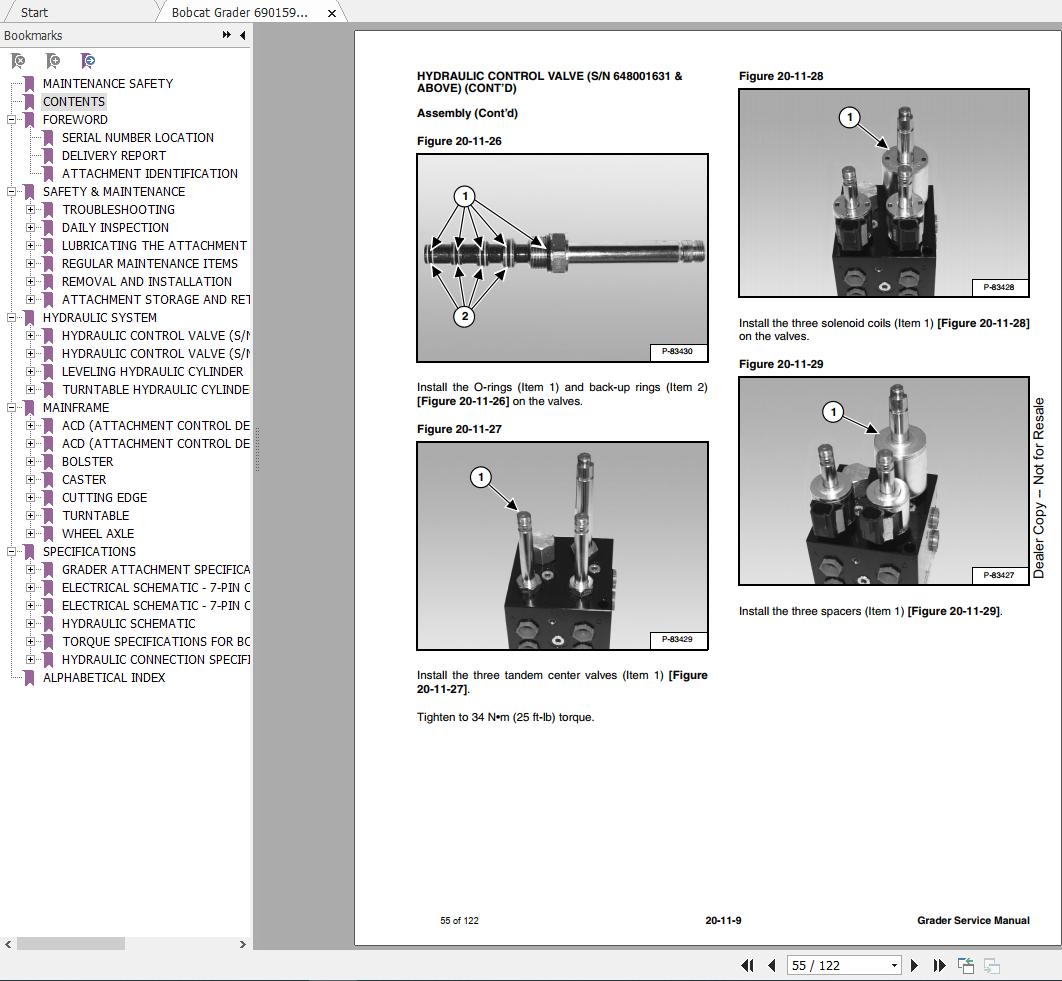Click the 'Tighten to 34 N•m' text
Viewport: 1062px width, 981px height.
[505, 717]
